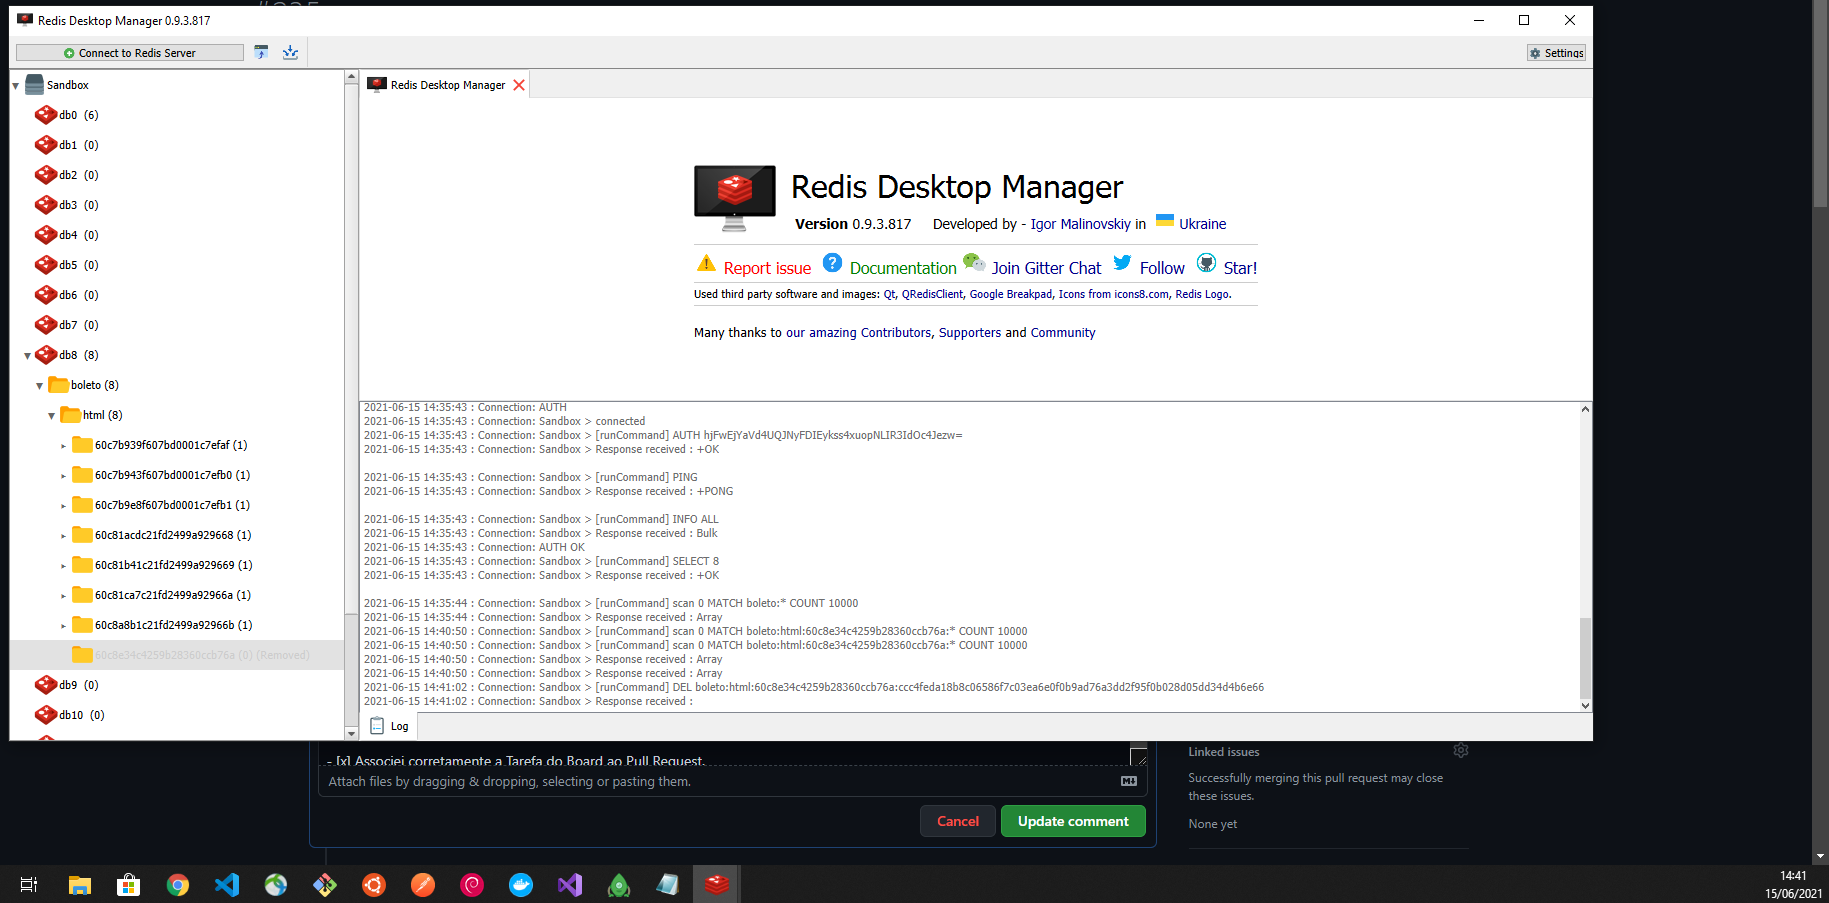Open Visual Studio Code from the taskbar
Image resolution: width=1829 pixels, height=903 pixels.
pos(227,885)
